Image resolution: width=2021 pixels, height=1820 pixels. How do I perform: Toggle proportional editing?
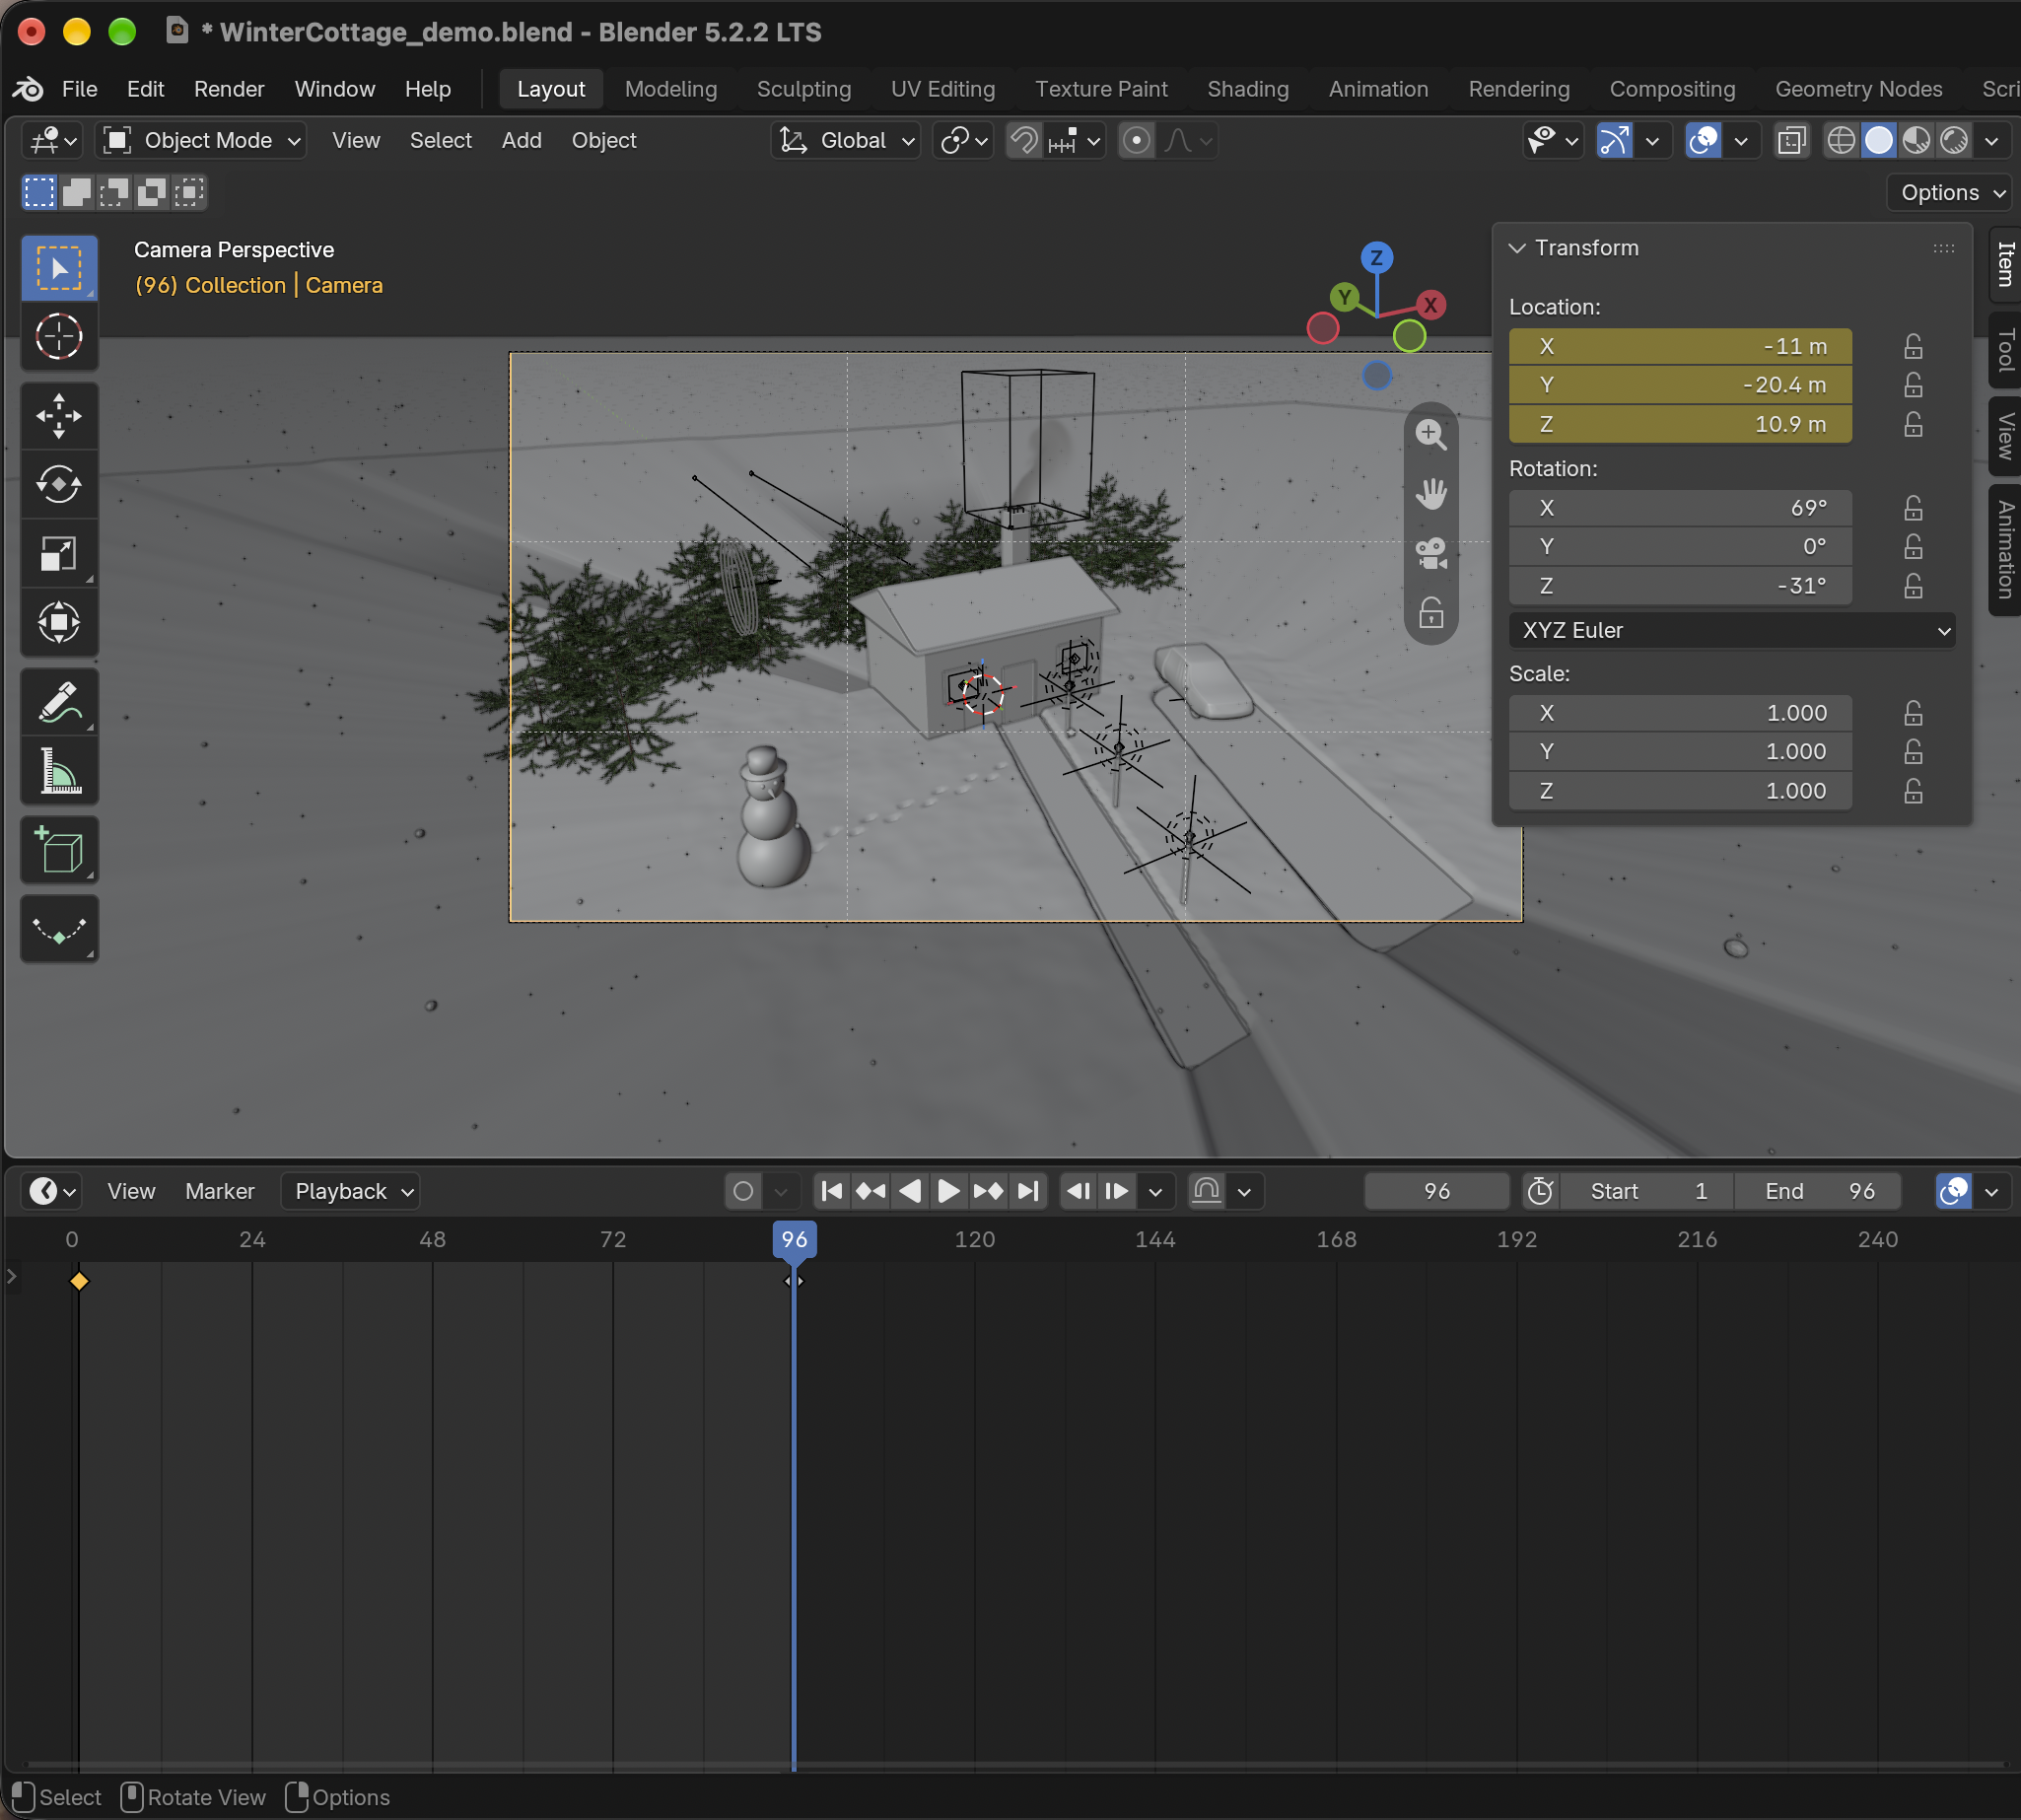tap(1136, 141)
